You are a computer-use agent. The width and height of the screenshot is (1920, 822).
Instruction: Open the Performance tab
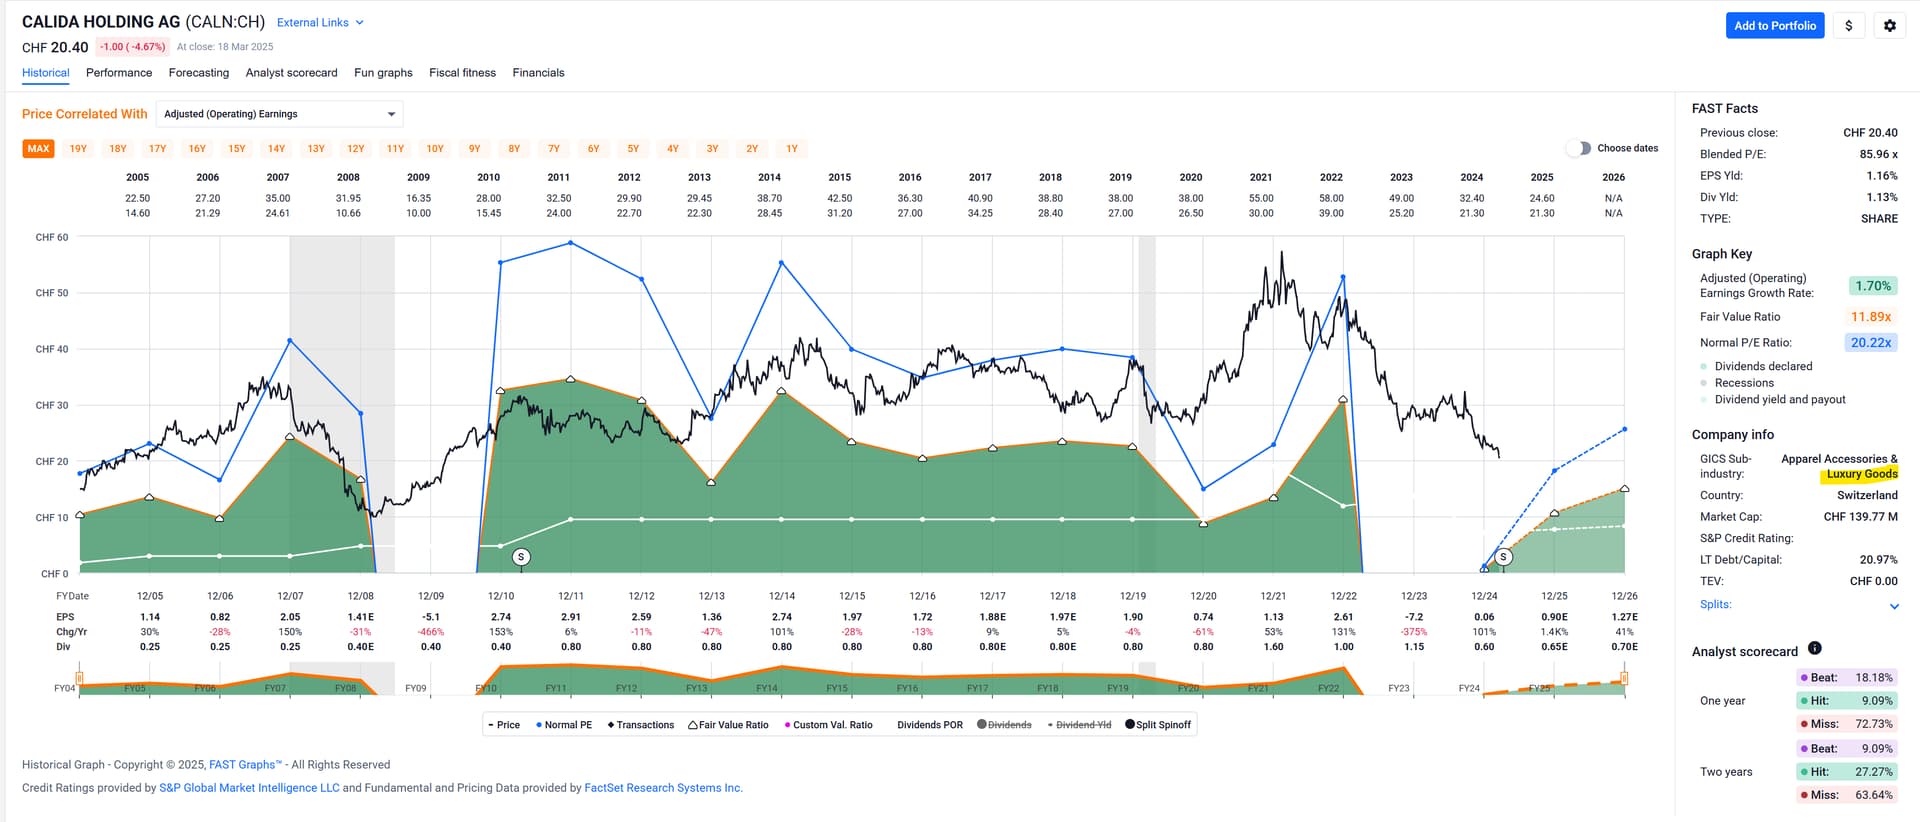coord(119,73)
